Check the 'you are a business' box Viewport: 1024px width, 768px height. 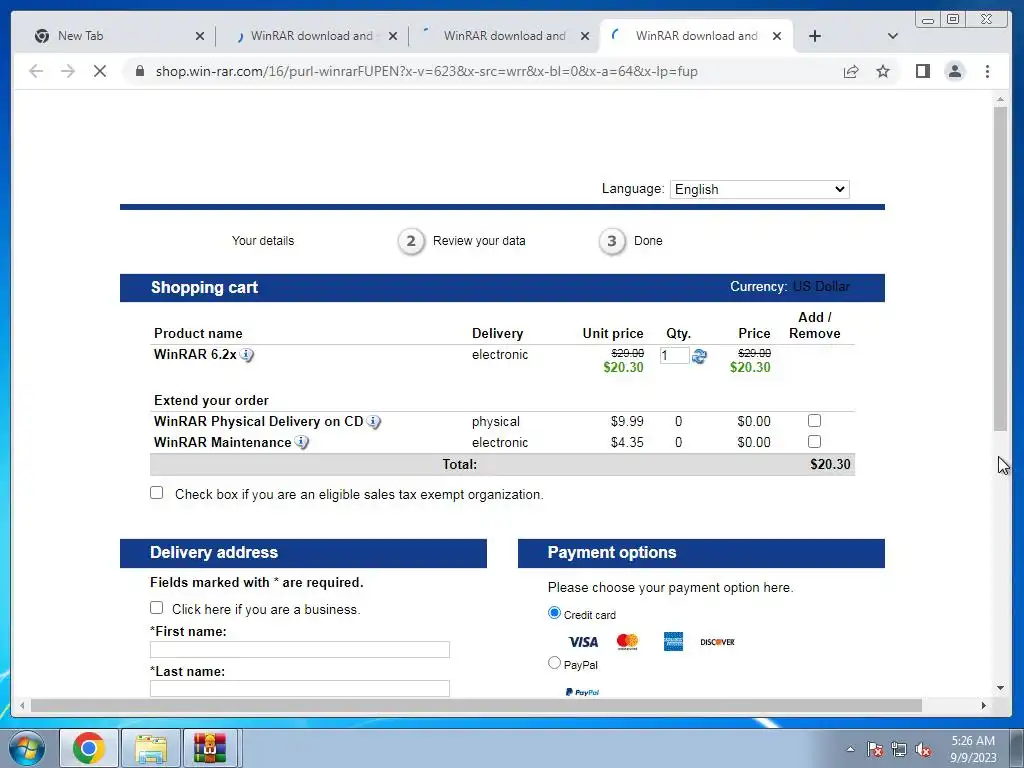(x=157, y=607)
